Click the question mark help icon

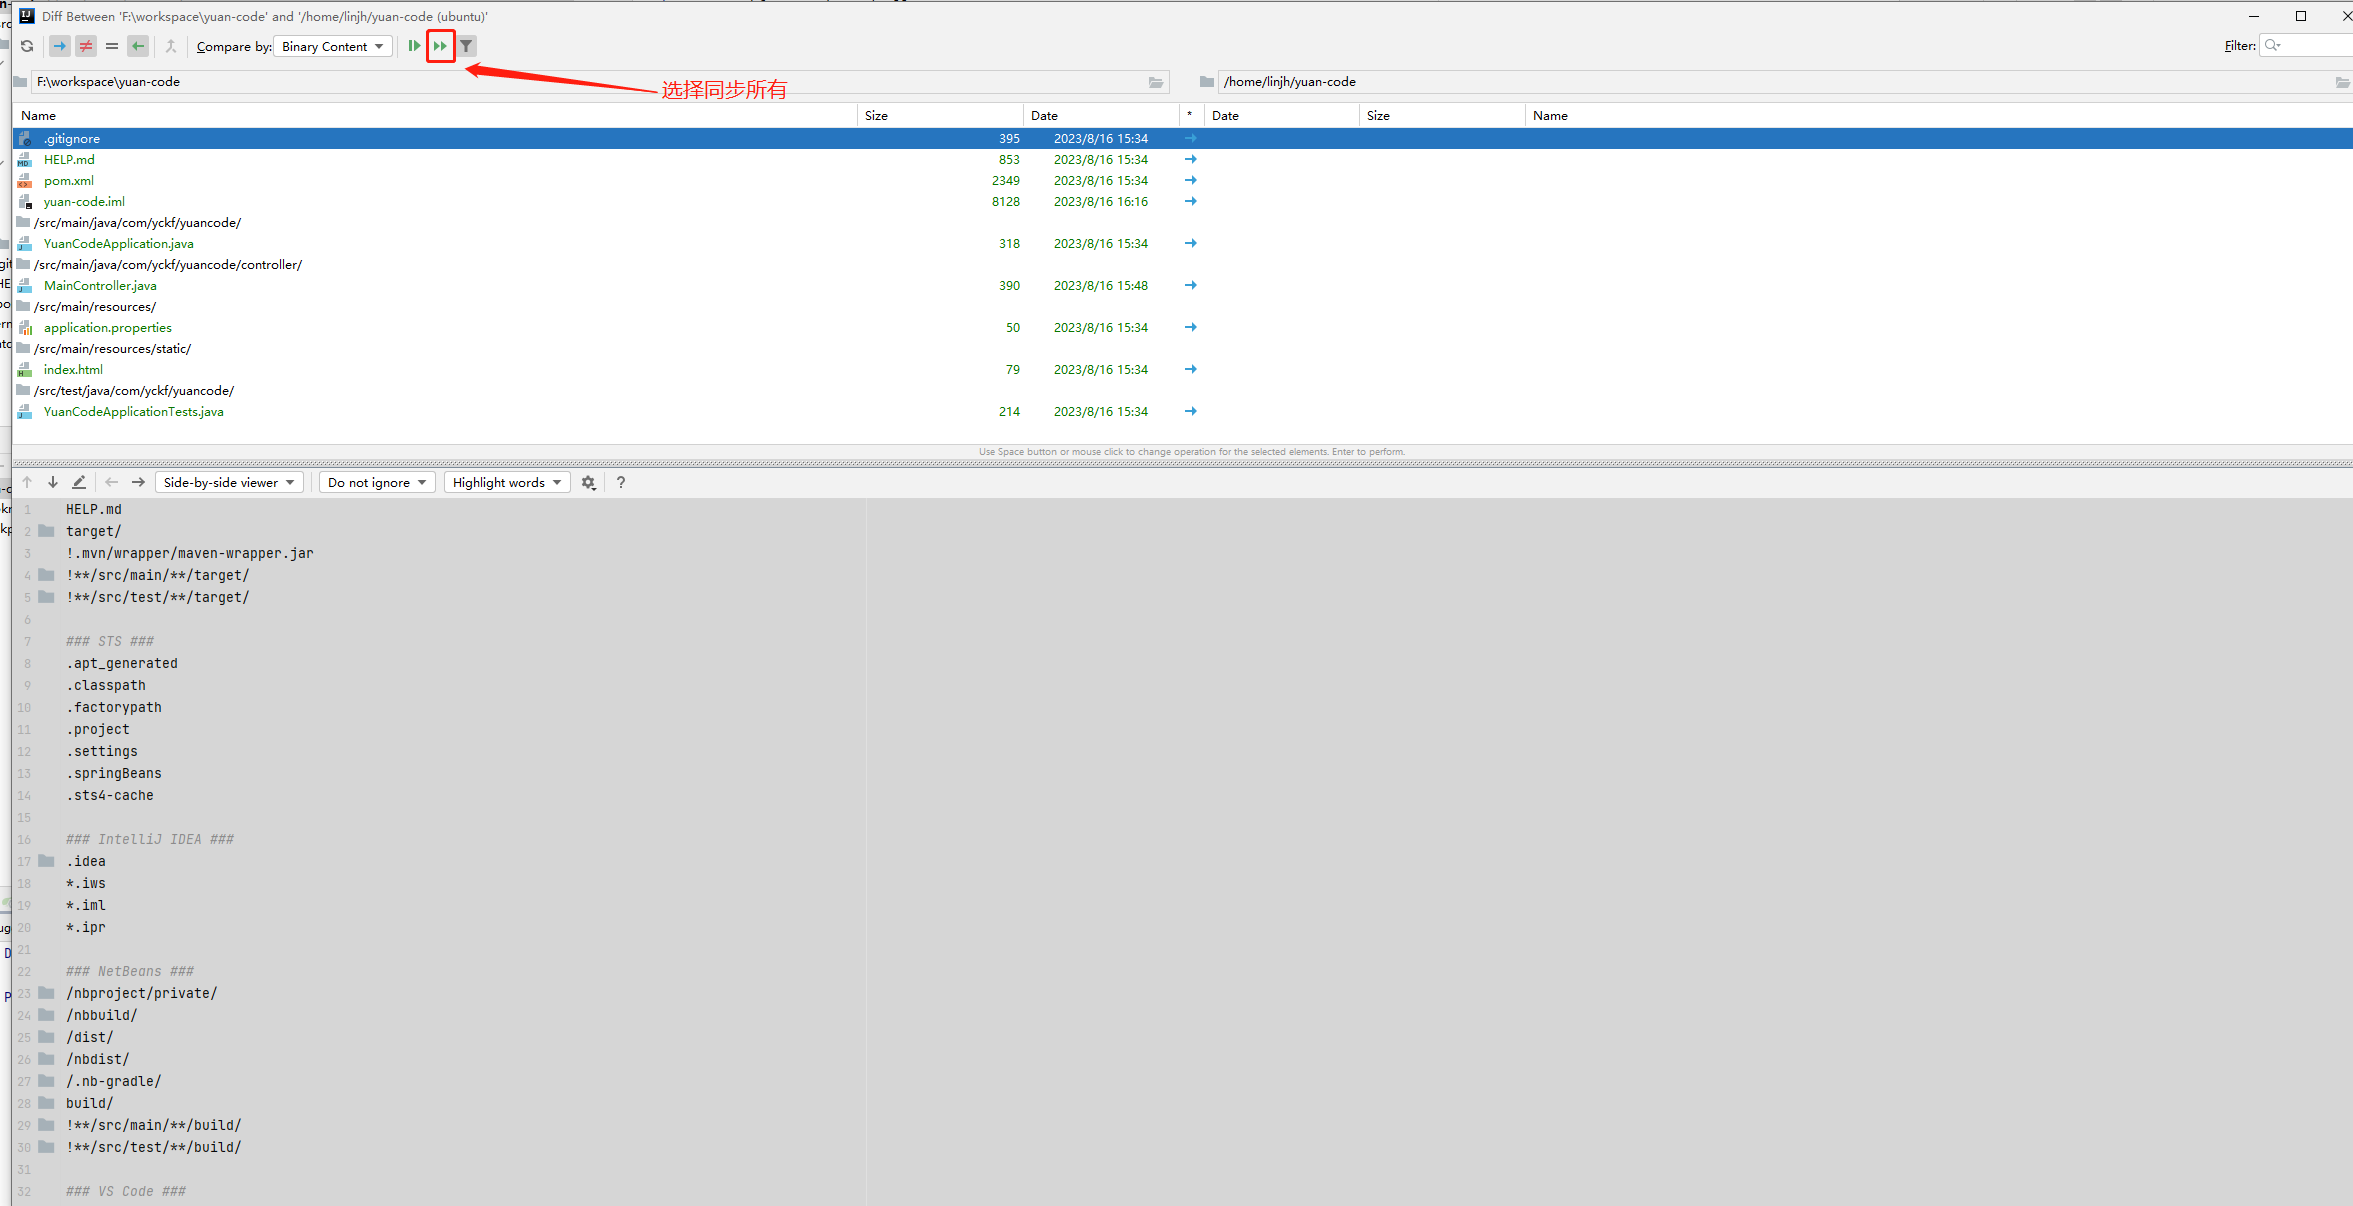click(621, 482)
